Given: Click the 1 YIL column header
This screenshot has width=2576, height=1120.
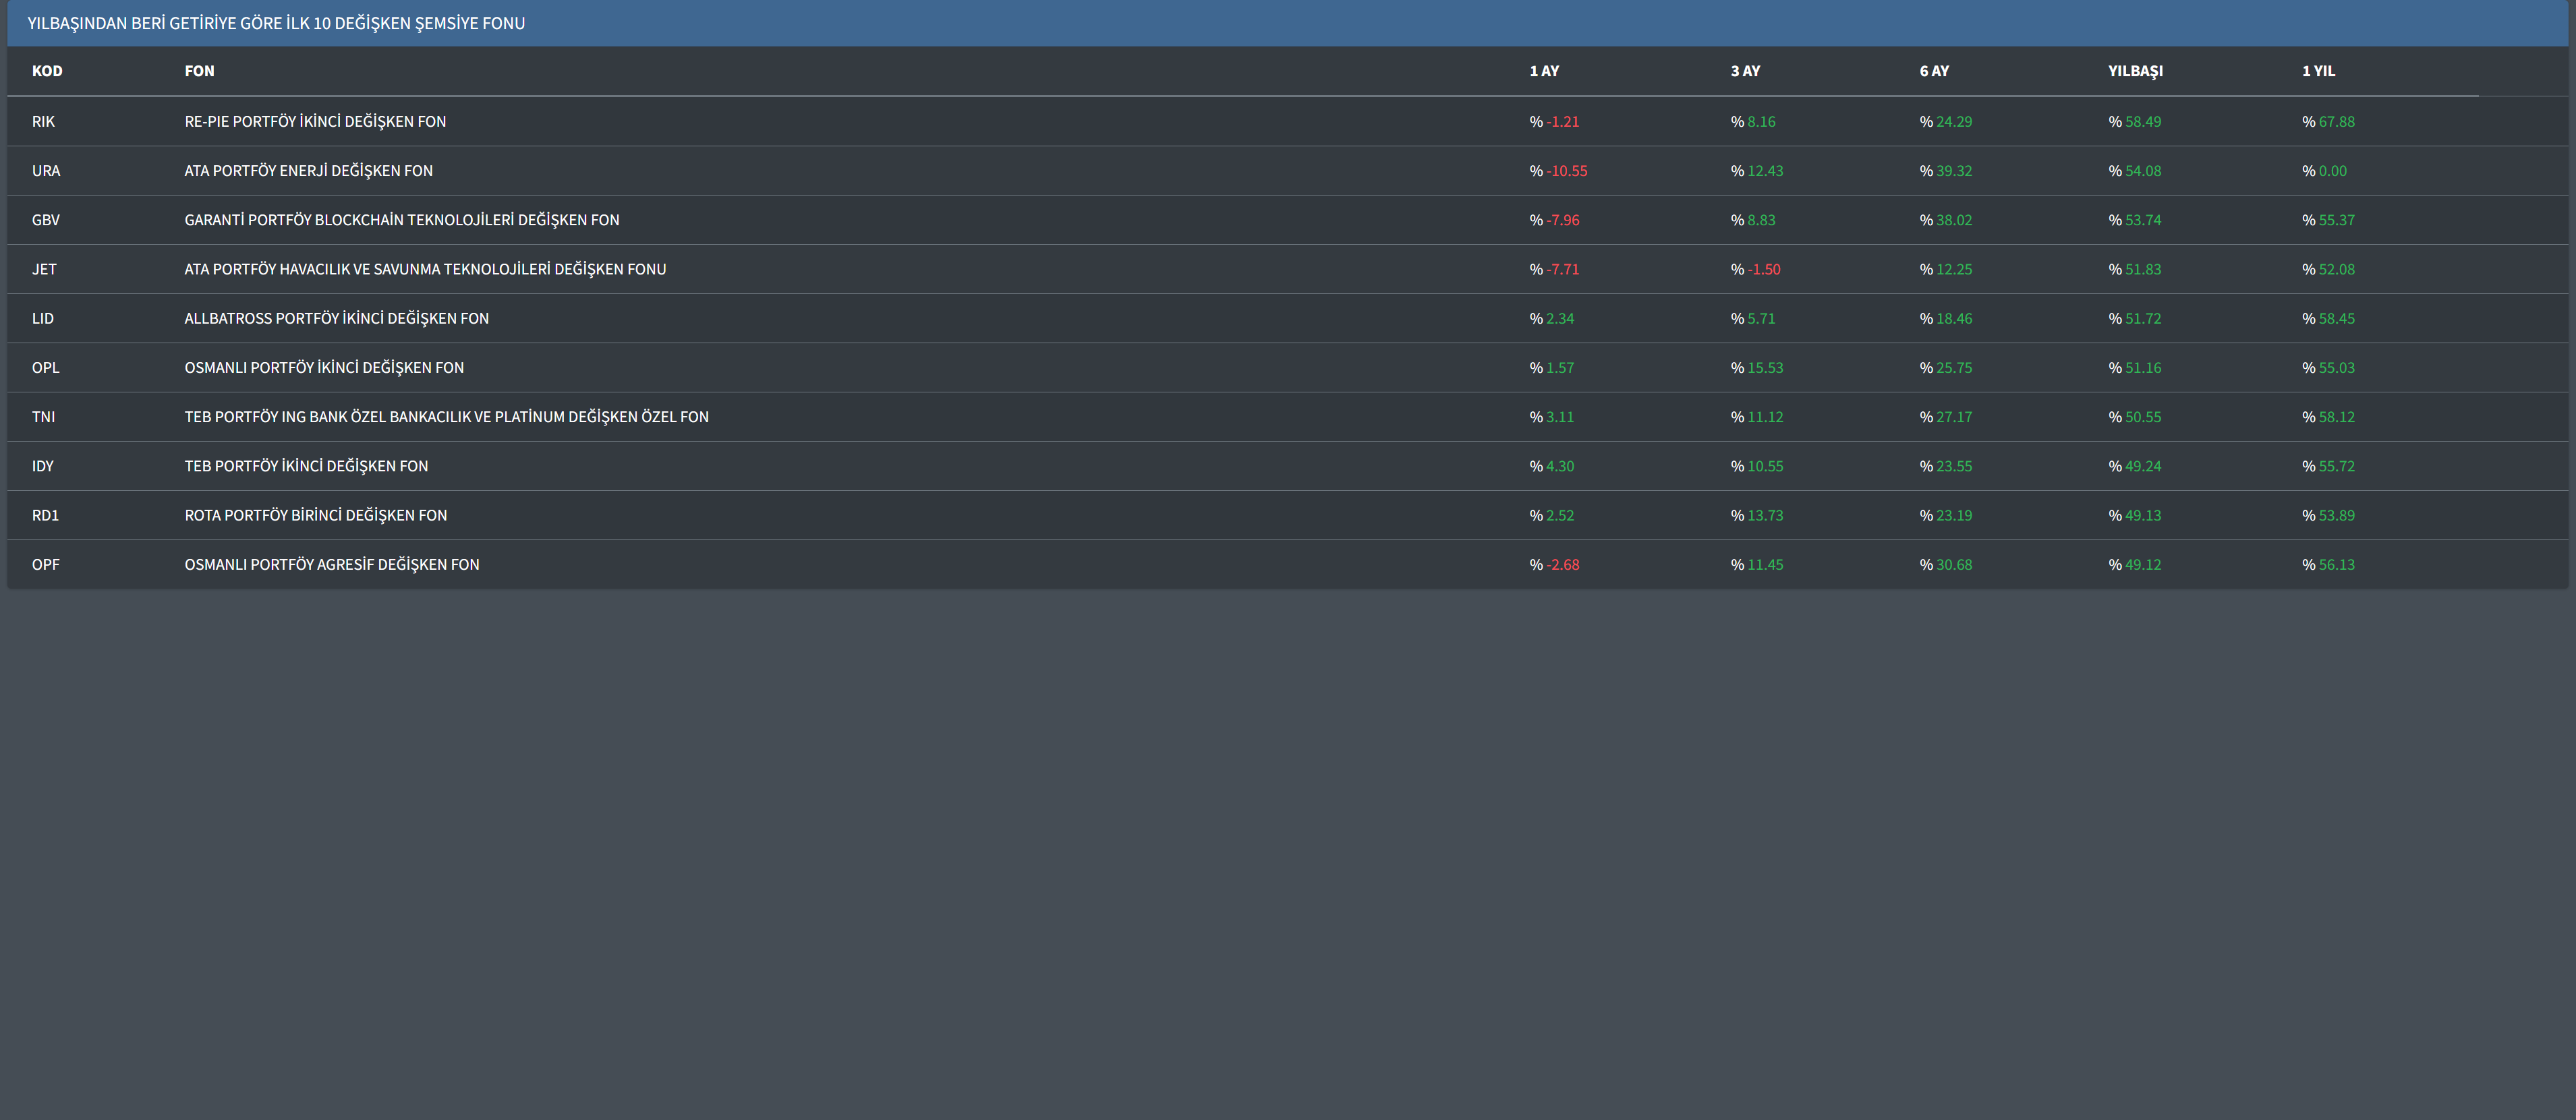Looking at the screenshot, I should [x=2318, y=71].
